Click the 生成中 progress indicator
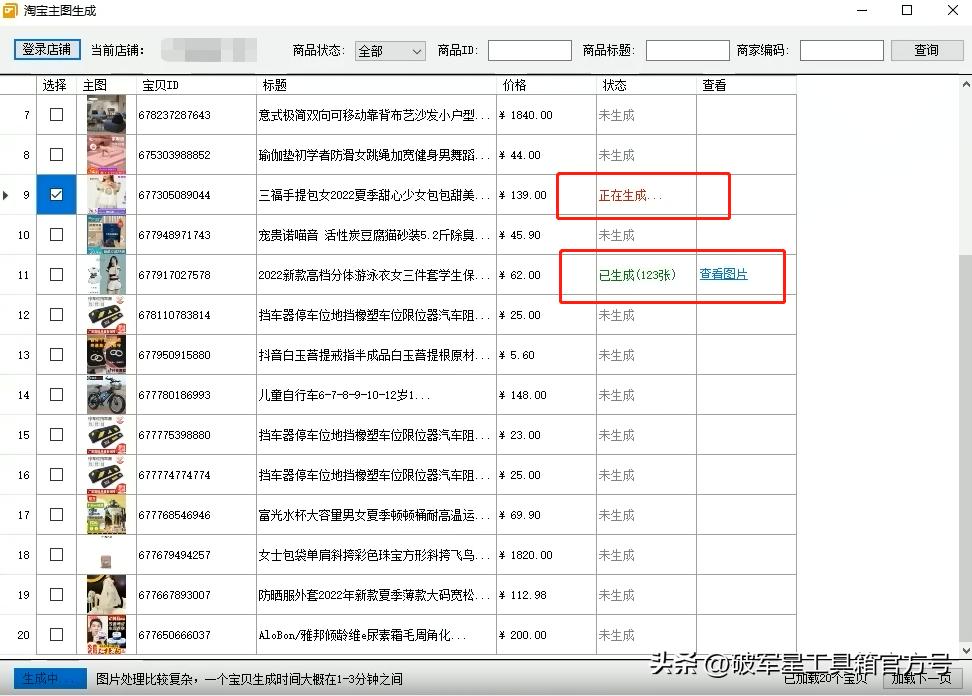Image resolution: width=972 pixels, height=696 pixels. click(48, 678)
